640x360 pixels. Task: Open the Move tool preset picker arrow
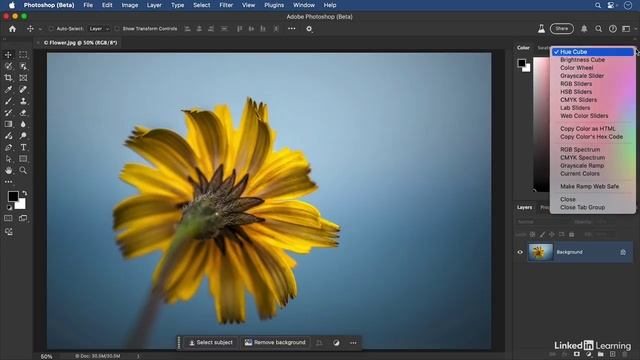[40, 29]
